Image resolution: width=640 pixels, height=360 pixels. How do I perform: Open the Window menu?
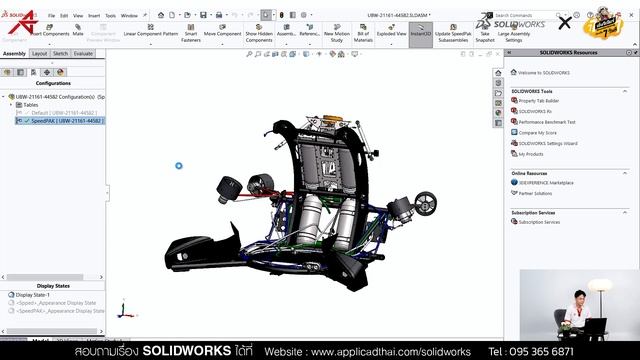pyautogui.click(x=129, y=16)
